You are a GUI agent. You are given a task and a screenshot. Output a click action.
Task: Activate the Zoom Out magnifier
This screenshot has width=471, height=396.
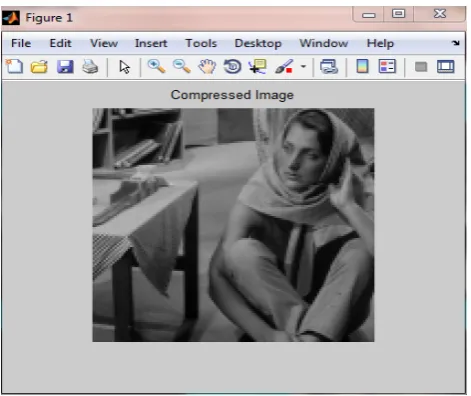tap(182, 66)
